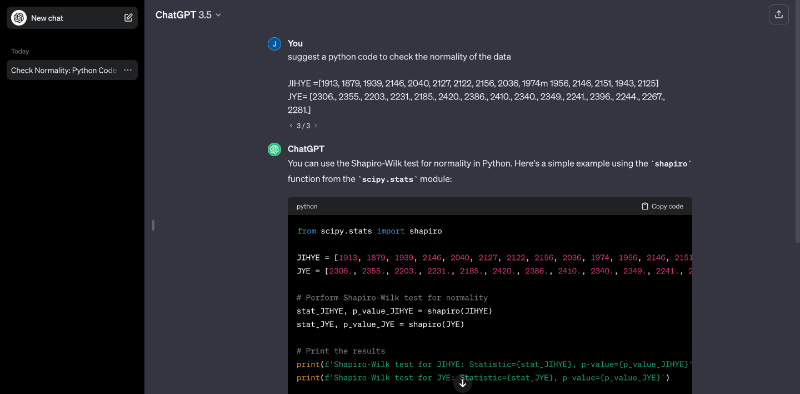800x394 pixels.
Task: Click the 'You' sender name
Action: (295, 43)
